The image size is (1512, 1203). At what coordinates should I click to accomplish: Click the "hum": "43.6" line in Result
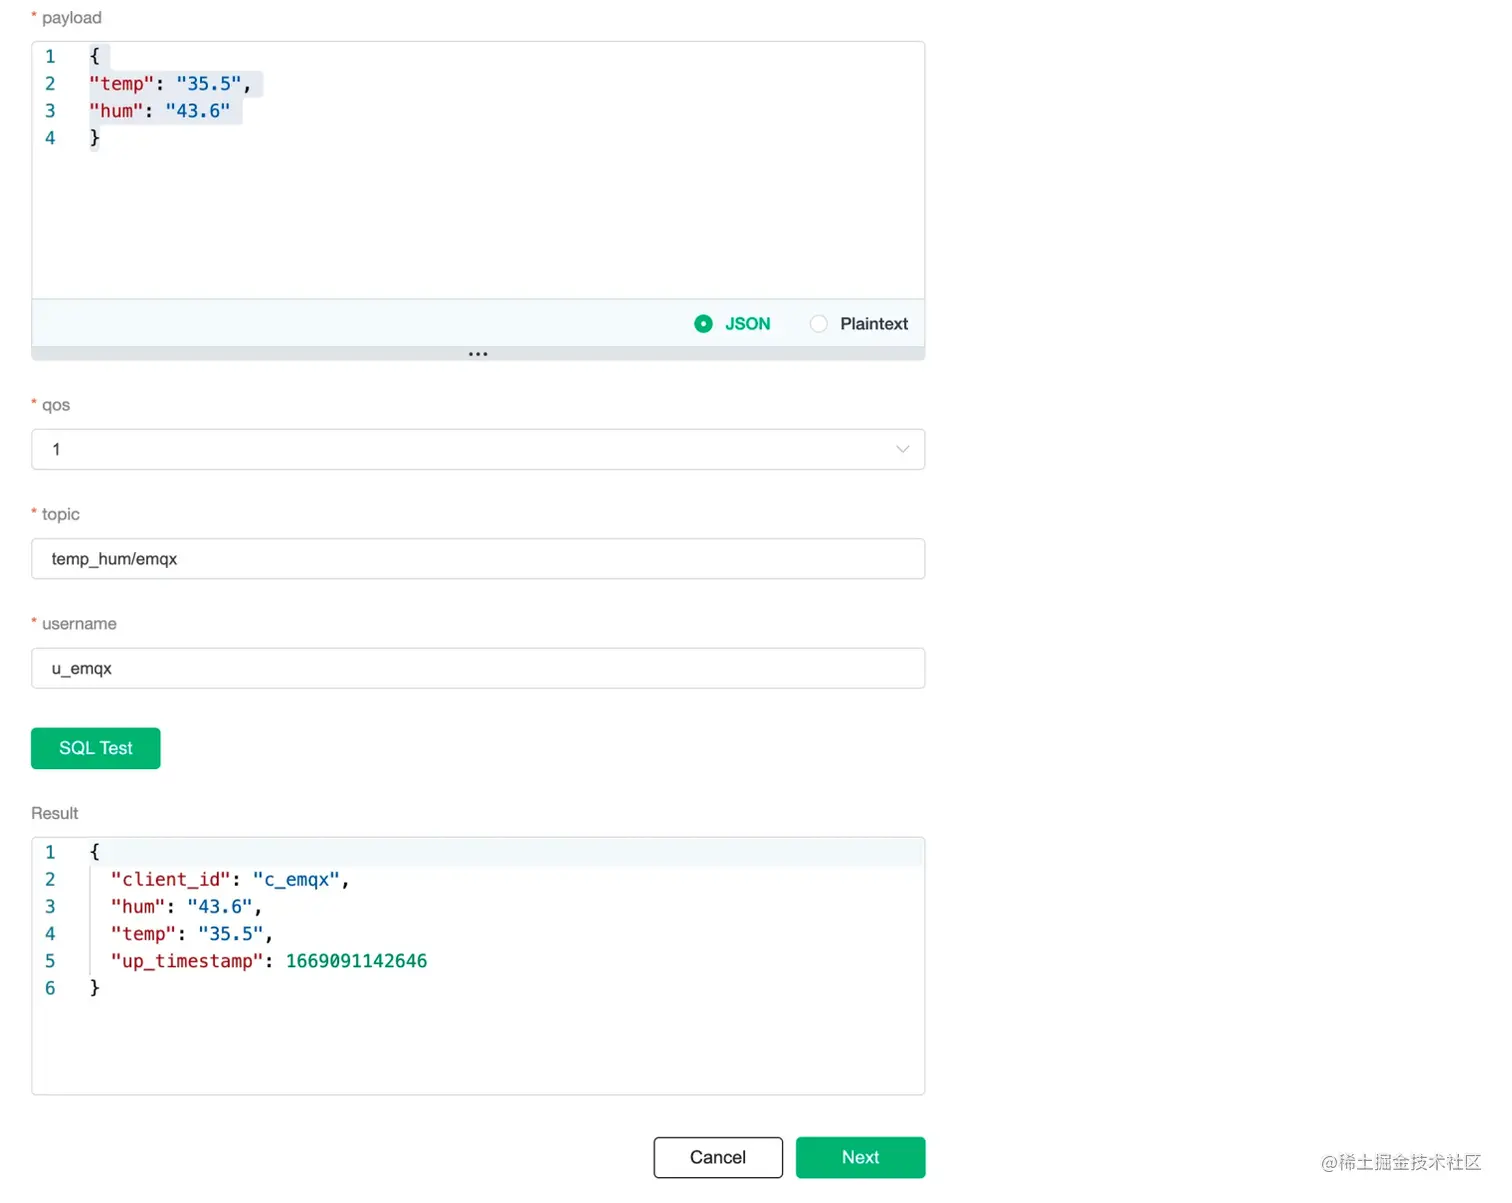click(x=186, y=907)
